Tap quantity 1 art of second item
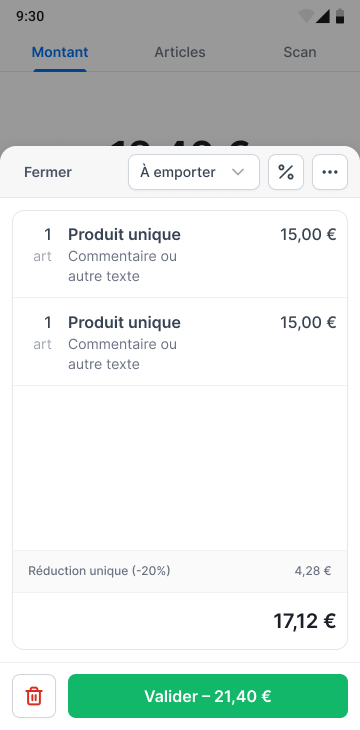This screenshot has height=730, width=360. click(43, 333)
